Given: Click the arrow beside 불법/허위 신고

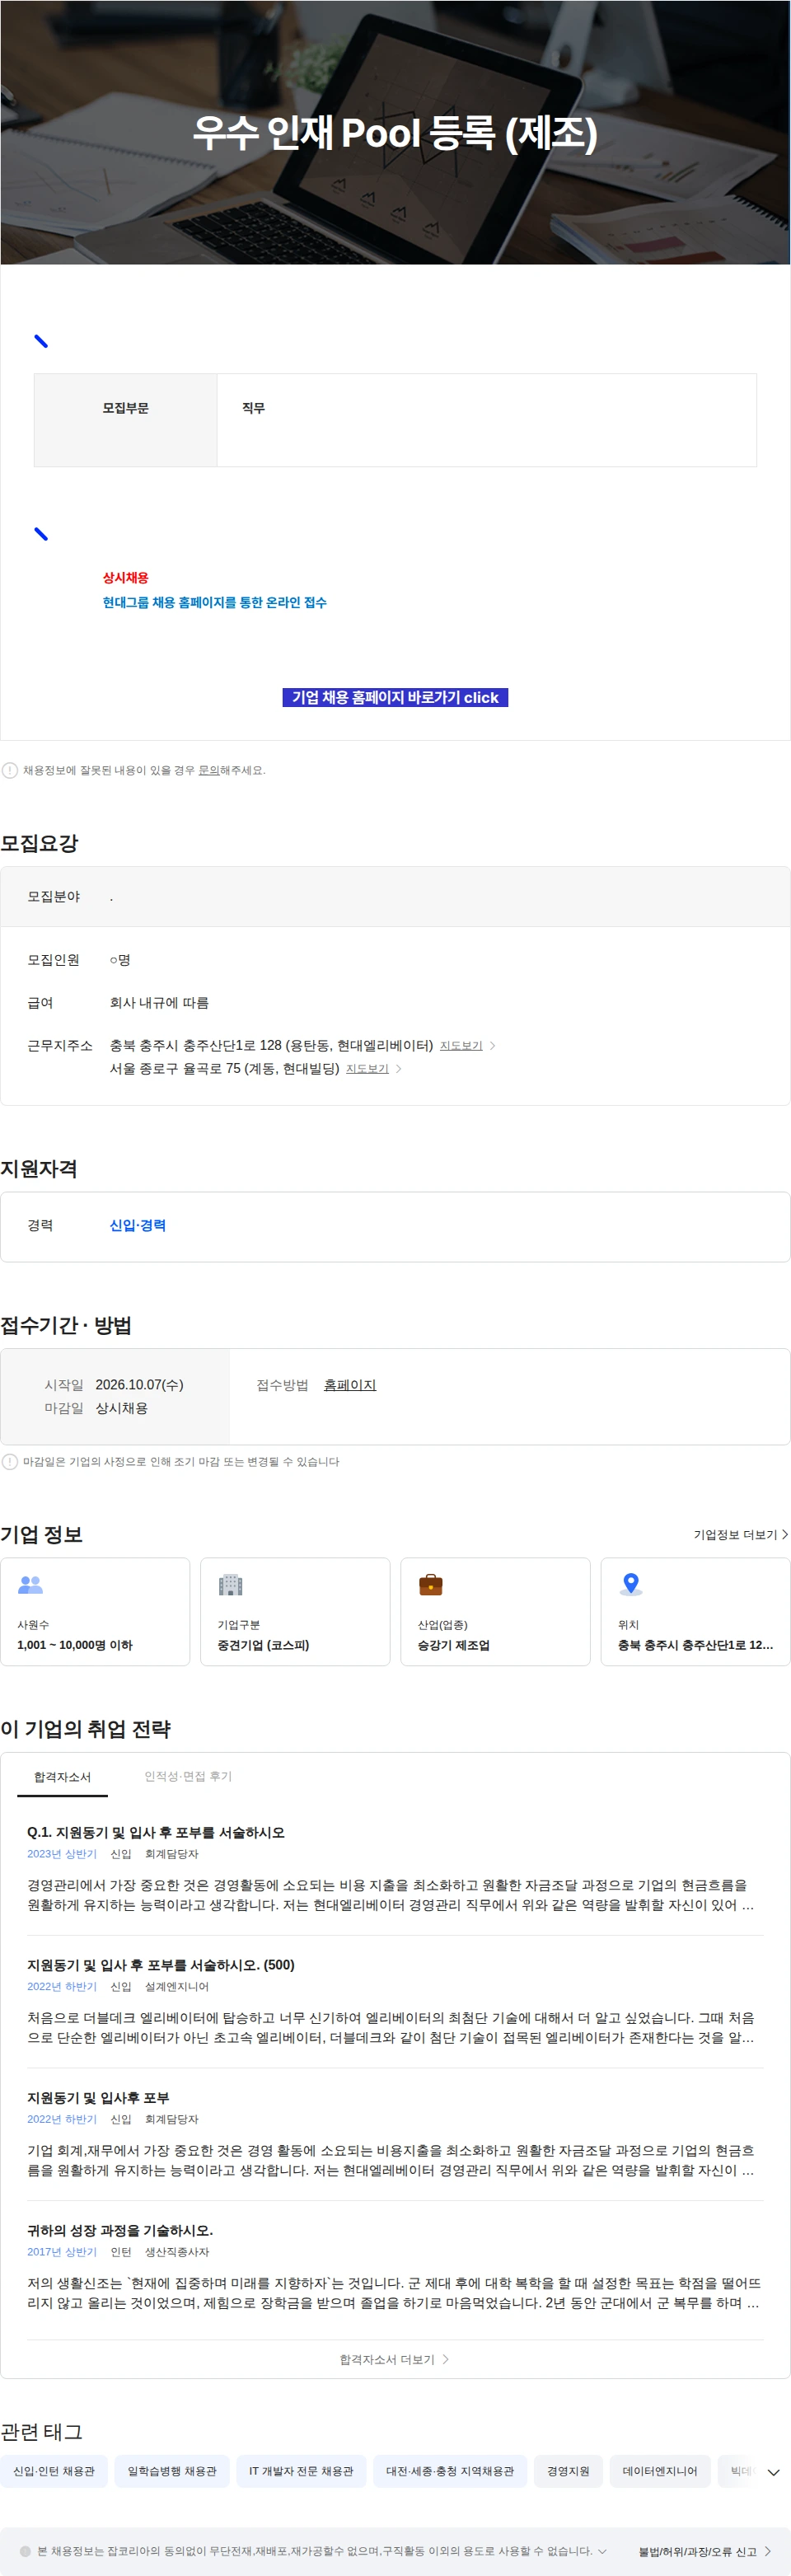Looking at the screenshot, I should (x=768, y=2551).
